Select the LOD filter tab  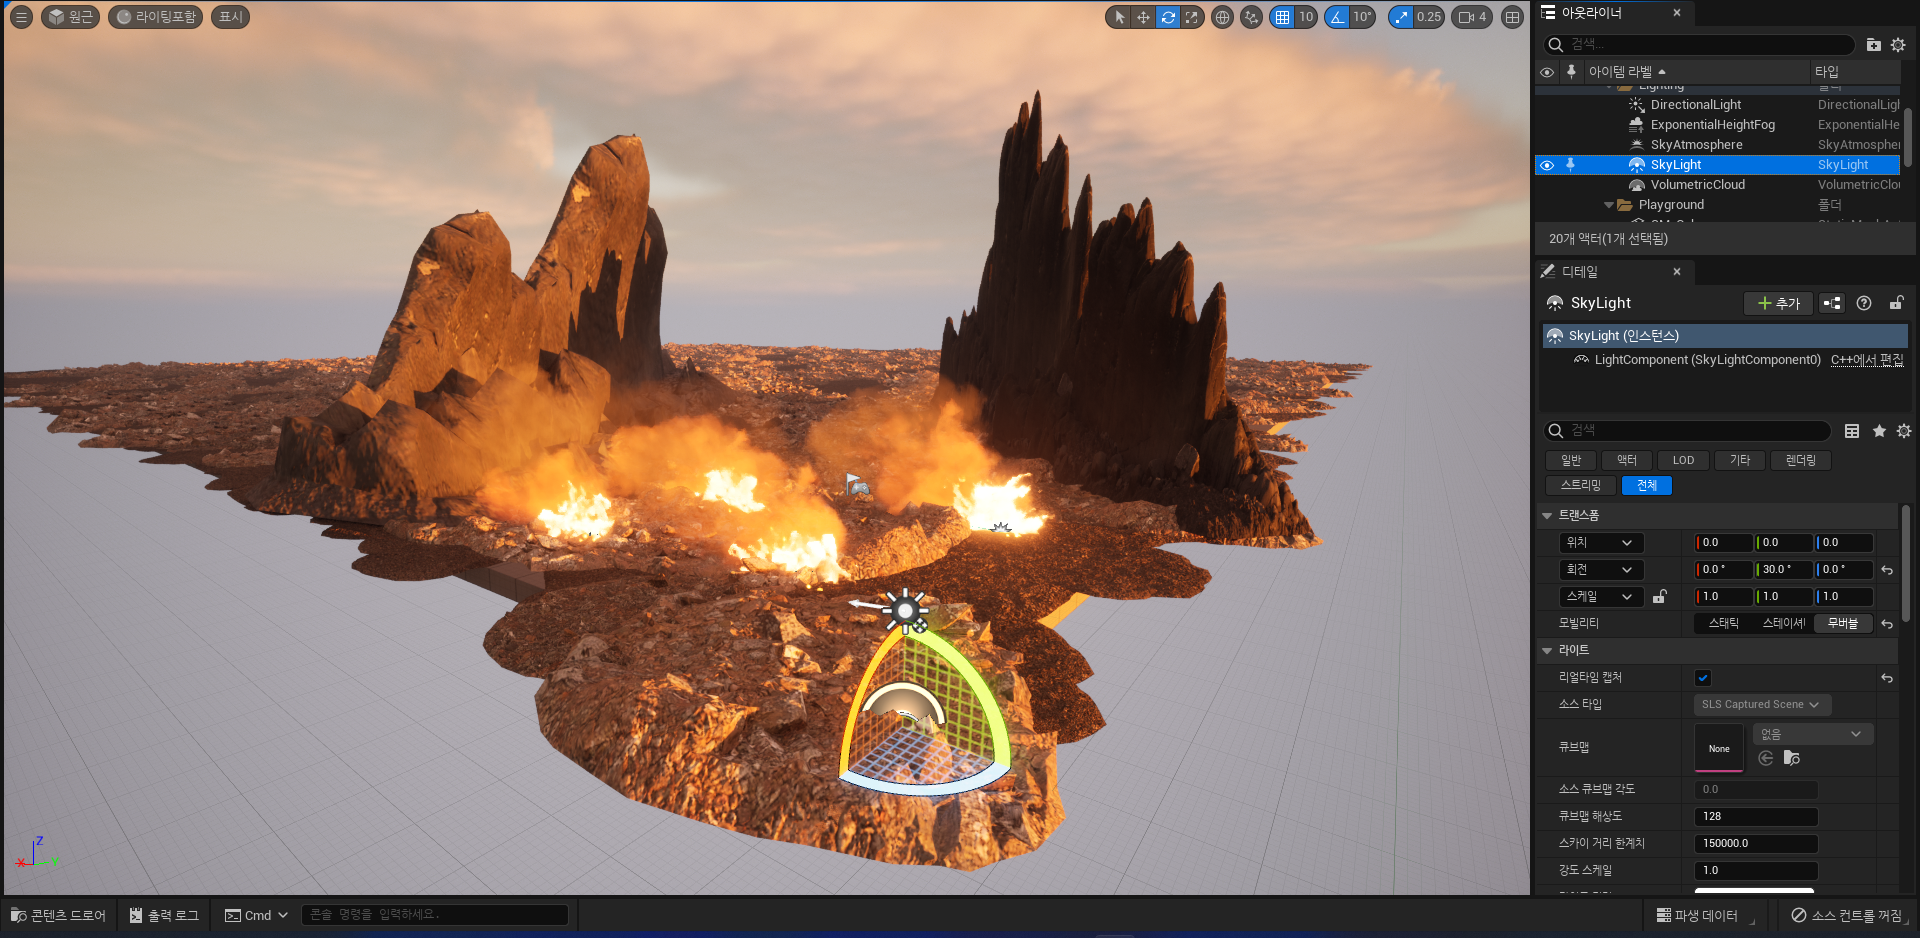(x=1683, y=460)
